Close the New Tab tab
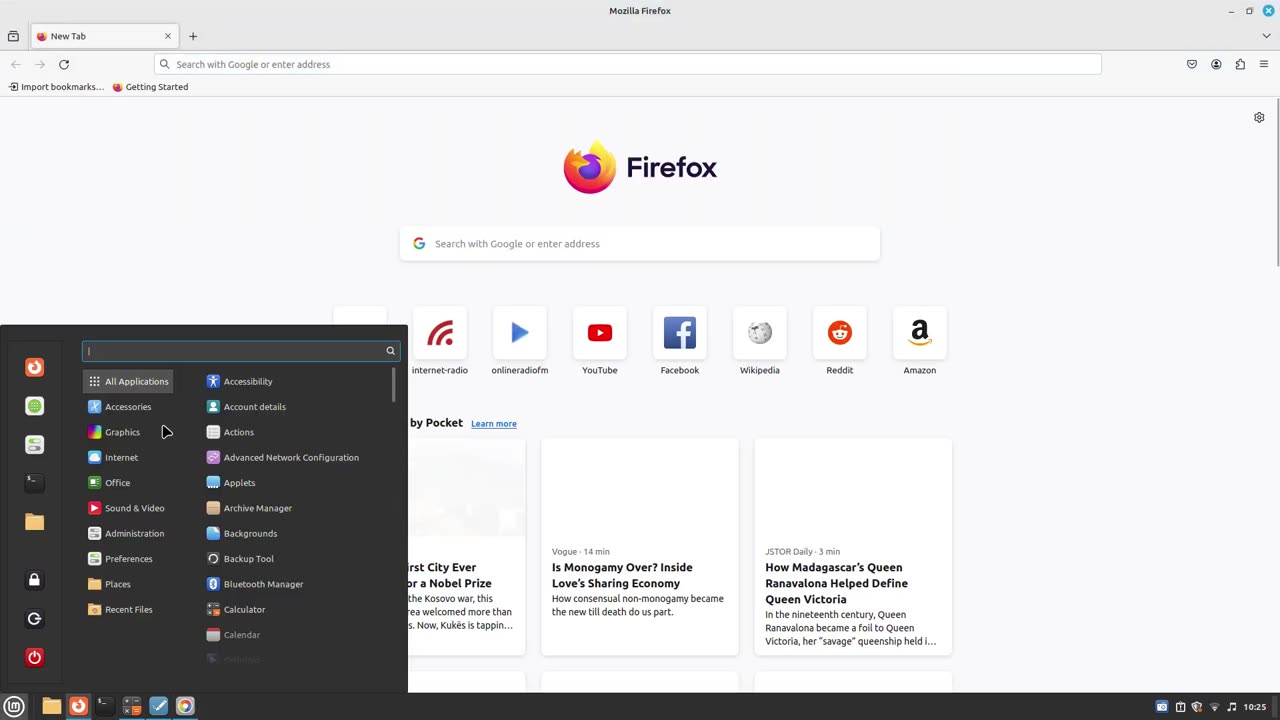 168,36
